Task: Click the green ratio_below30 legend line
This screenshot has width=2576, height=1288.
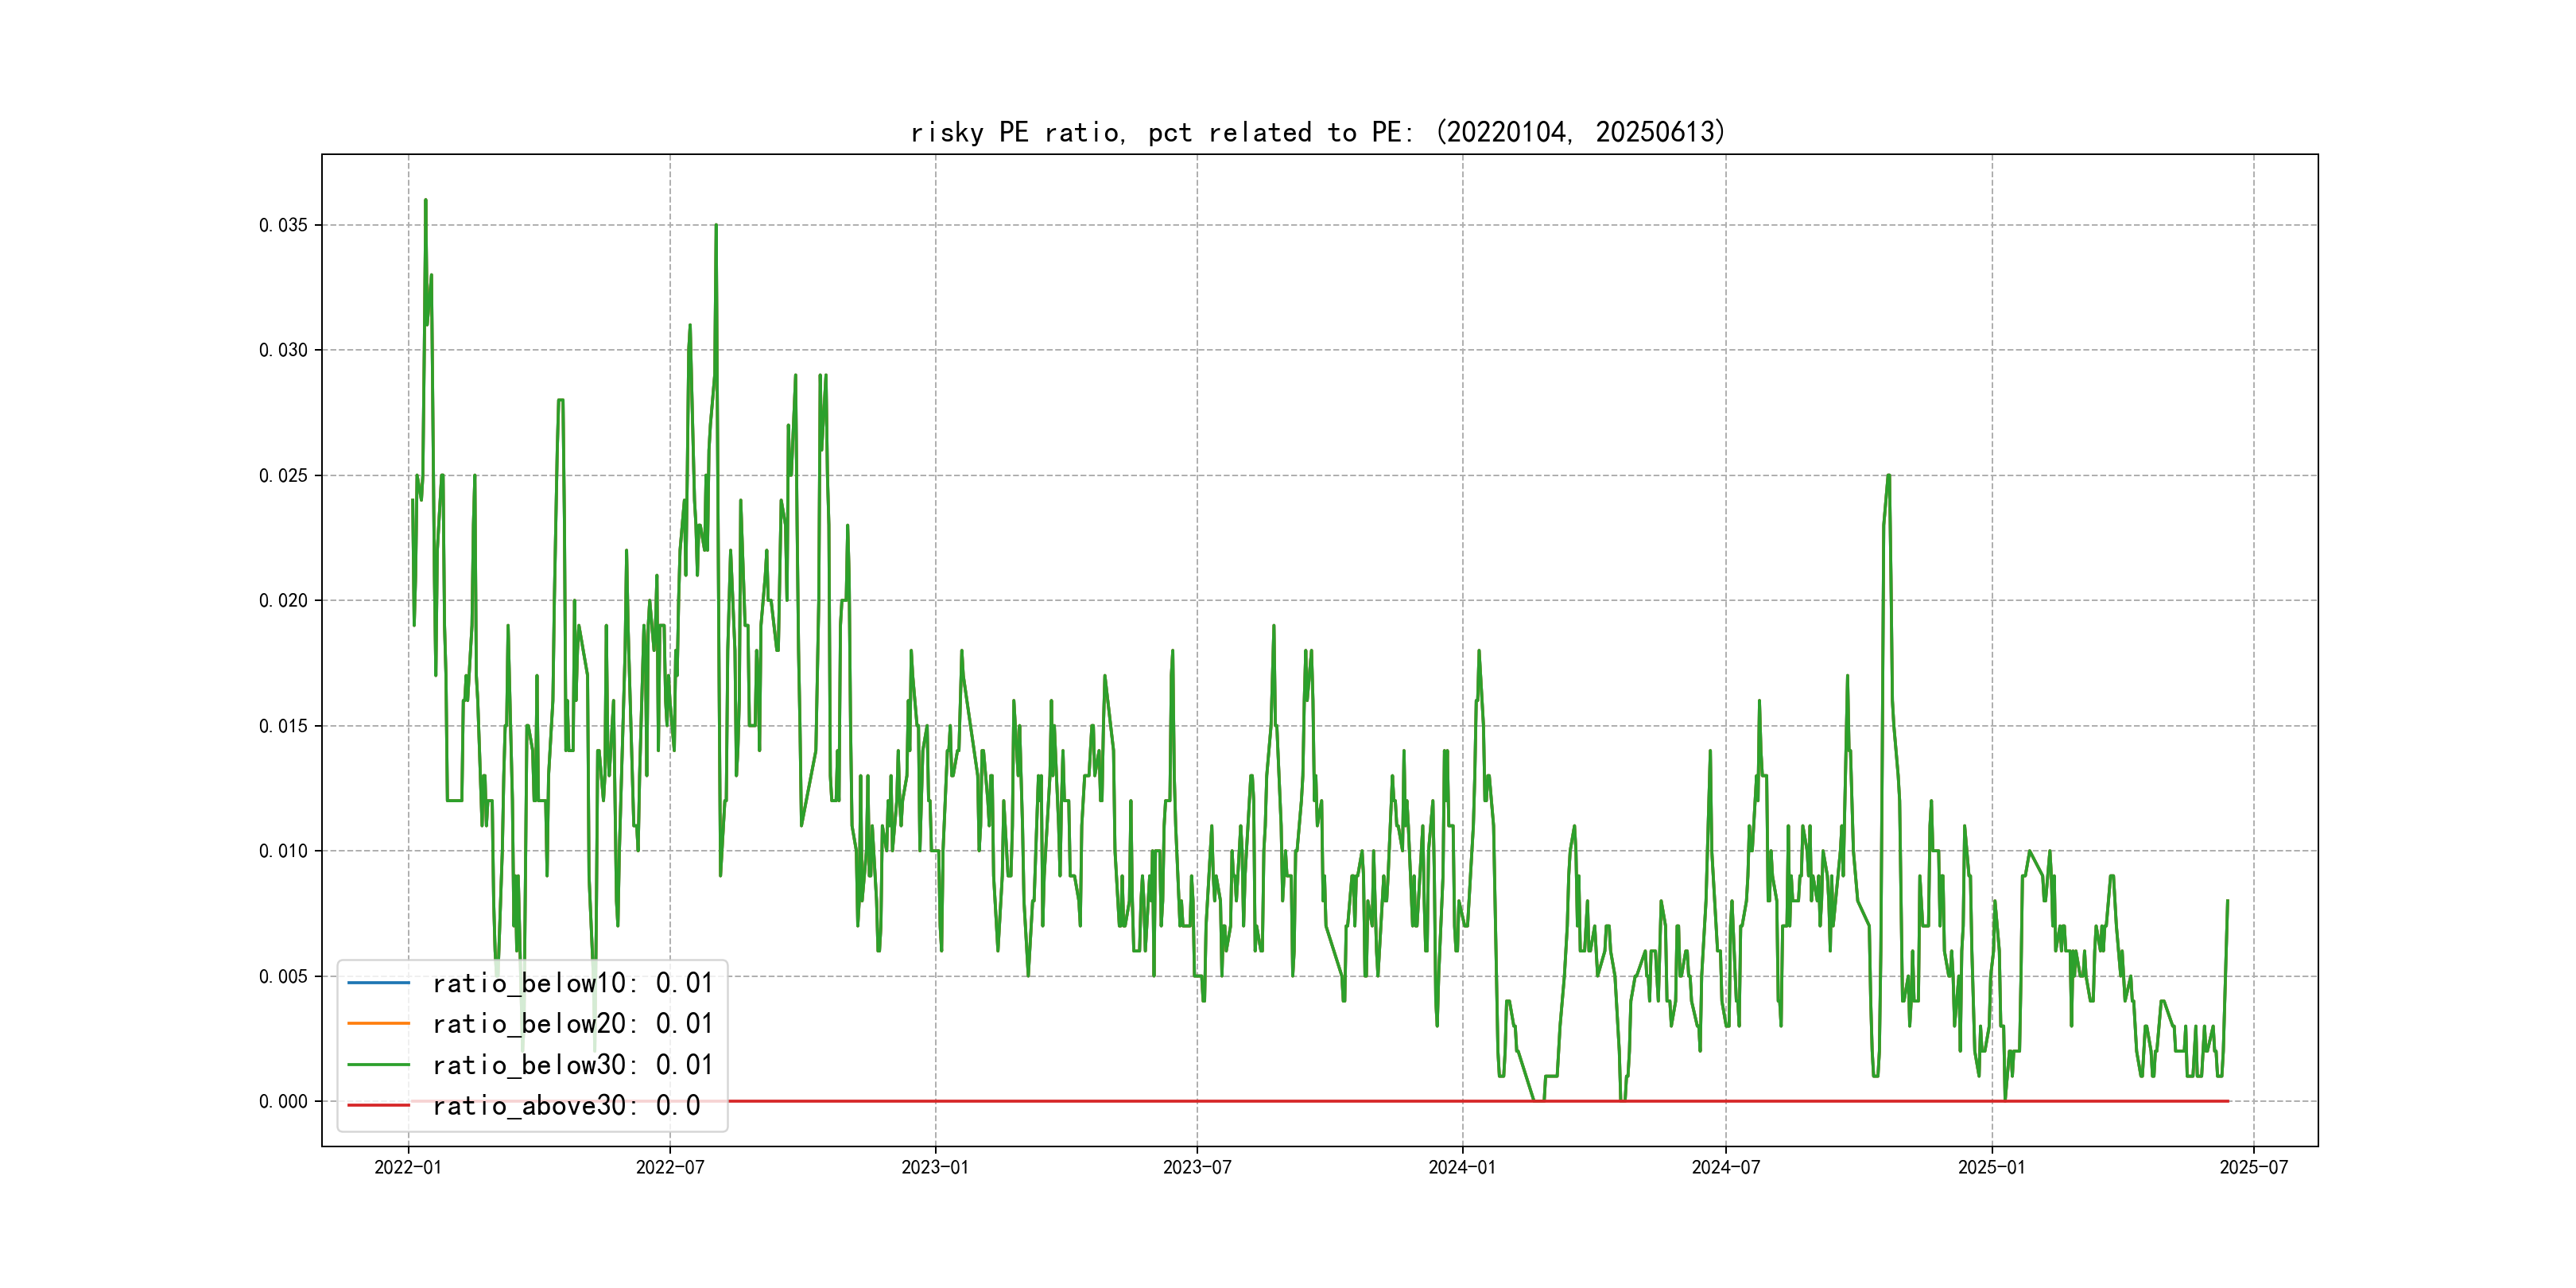Action: tap(378, 1065)
